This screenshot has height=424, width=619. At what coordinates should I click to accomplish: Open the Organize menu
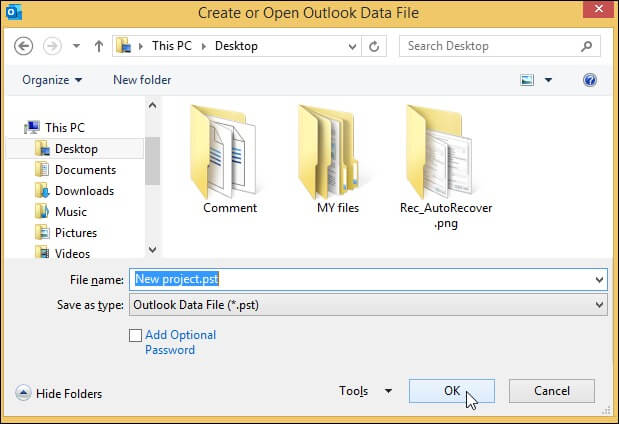tap(52, 80)
